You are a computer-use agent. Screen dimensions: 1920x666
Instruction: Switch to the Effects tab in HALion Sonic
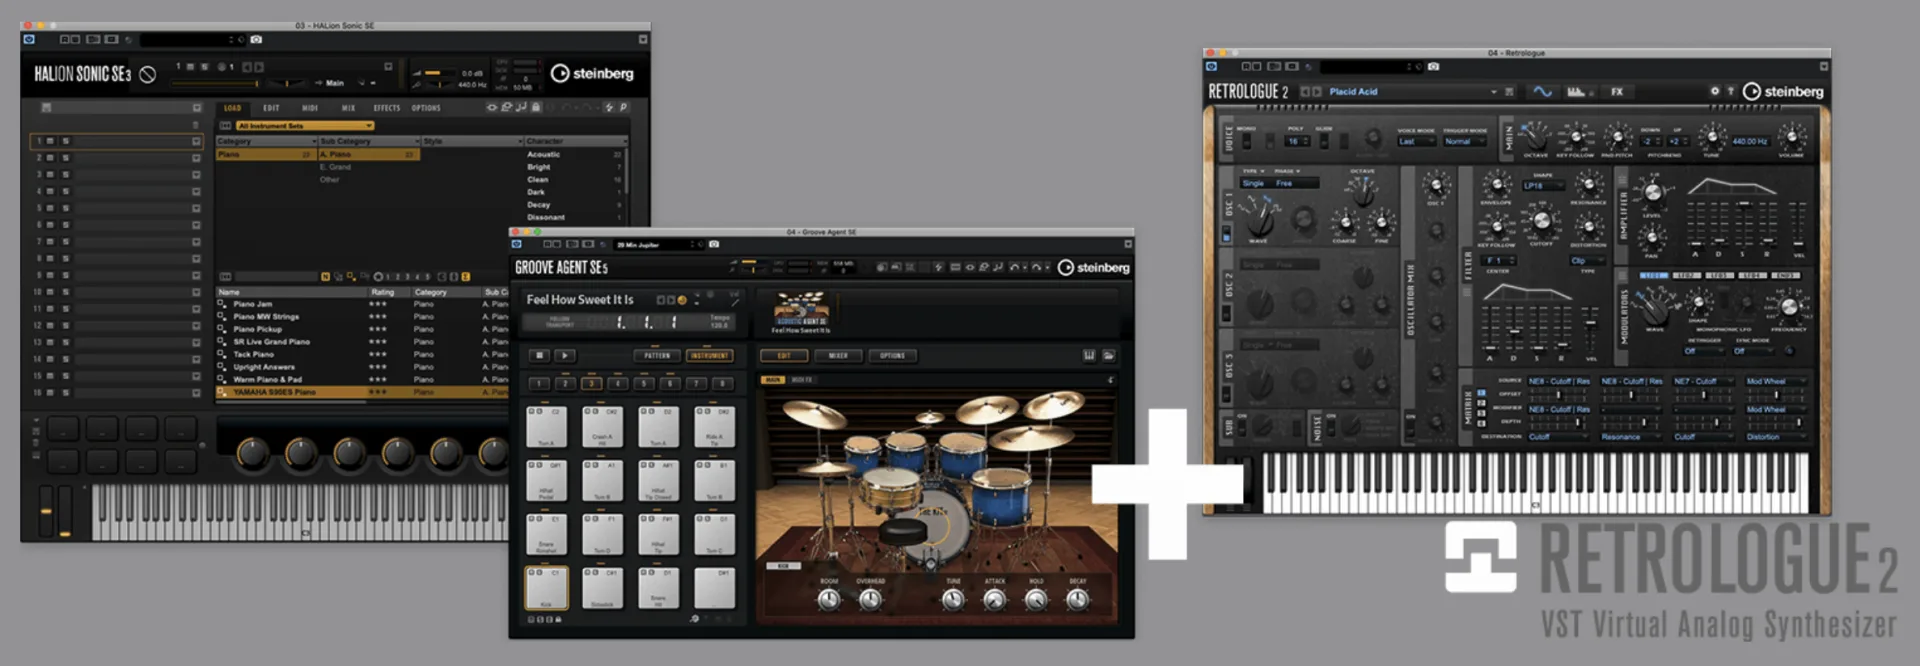pyautogui.click(x=387, y=108)
